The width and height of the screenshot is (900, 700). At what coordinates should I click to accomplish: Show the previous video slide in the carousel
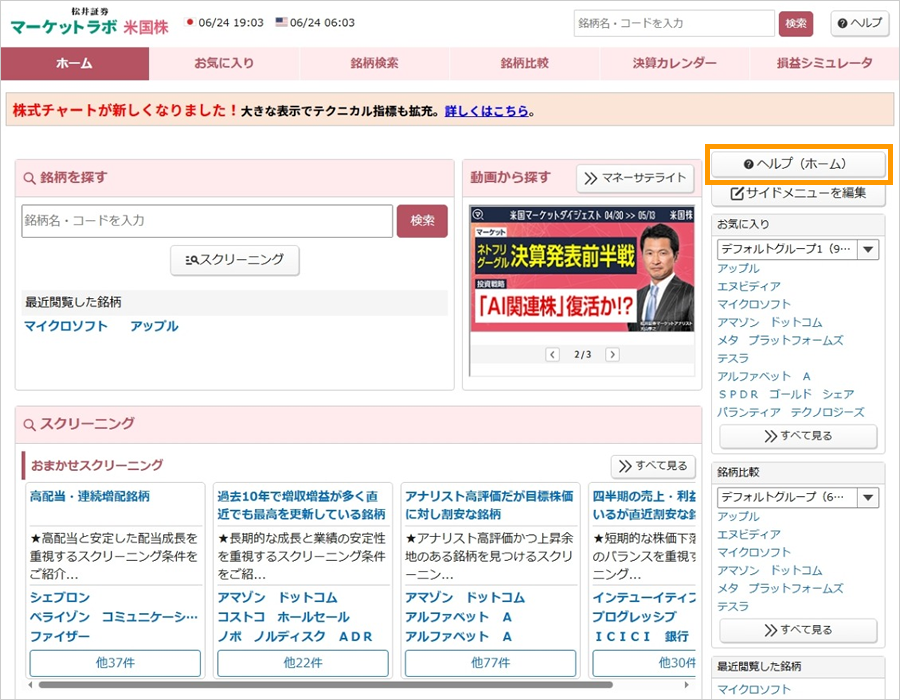click(x=552, y=355)
